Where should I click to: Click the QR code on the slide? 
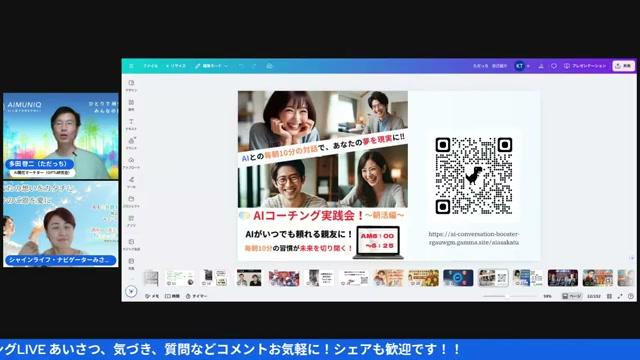(x=473, y=176)
